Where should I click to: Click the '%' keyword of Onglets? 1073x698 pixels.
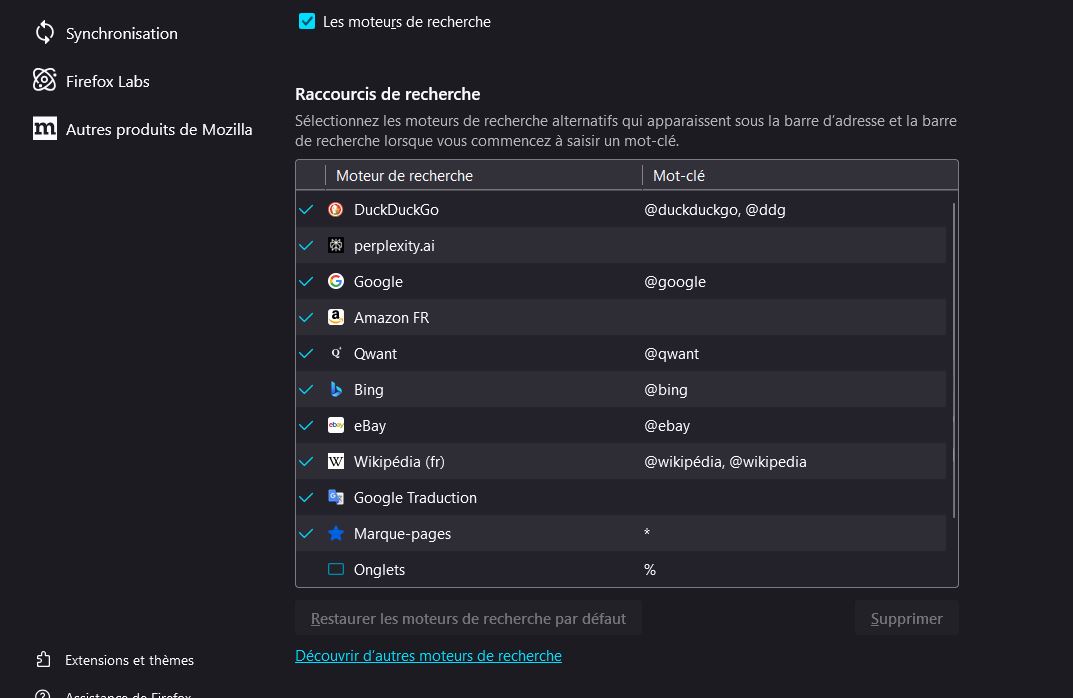point(649,569)
